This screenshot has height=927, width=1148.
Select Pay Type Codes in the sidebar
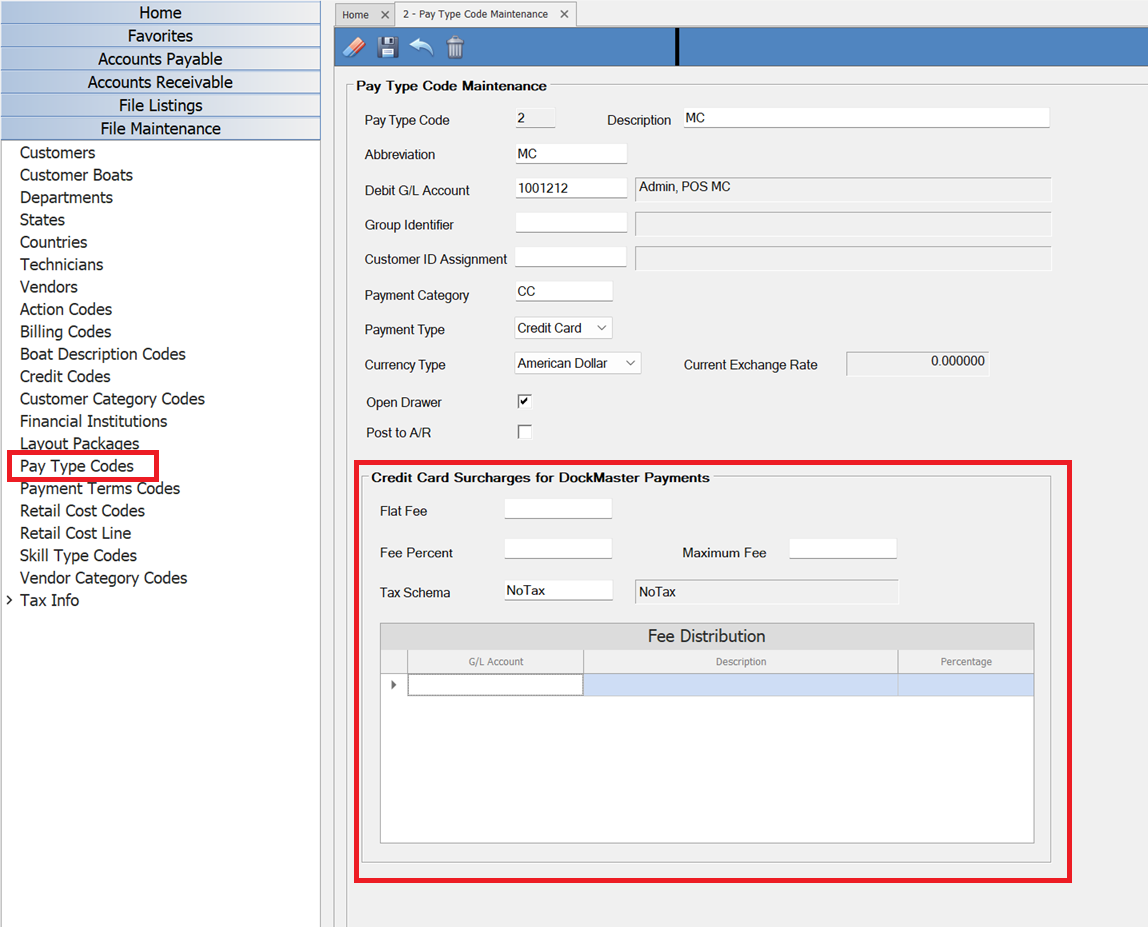(x=77, y=466)
